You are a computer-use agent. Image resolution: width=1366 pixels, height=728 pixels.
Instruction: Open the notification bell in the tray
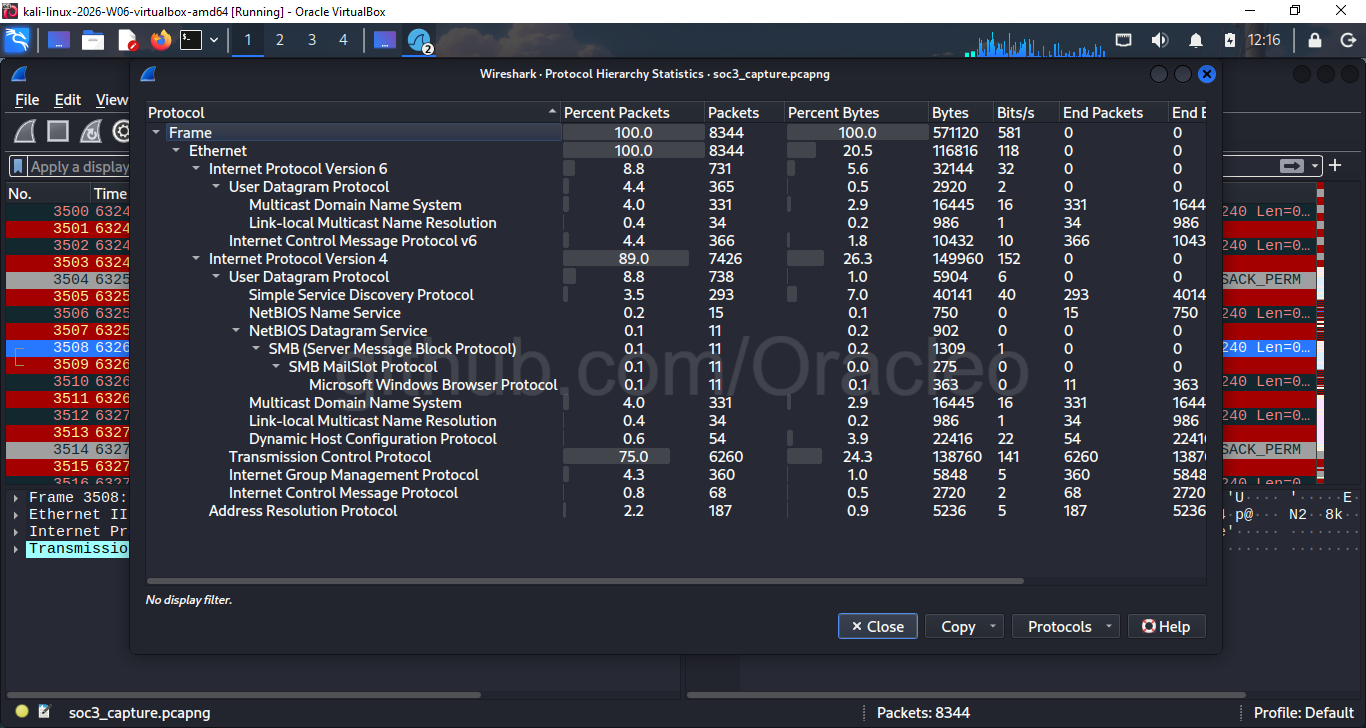pyautogui.click(x=1194, y=40)
